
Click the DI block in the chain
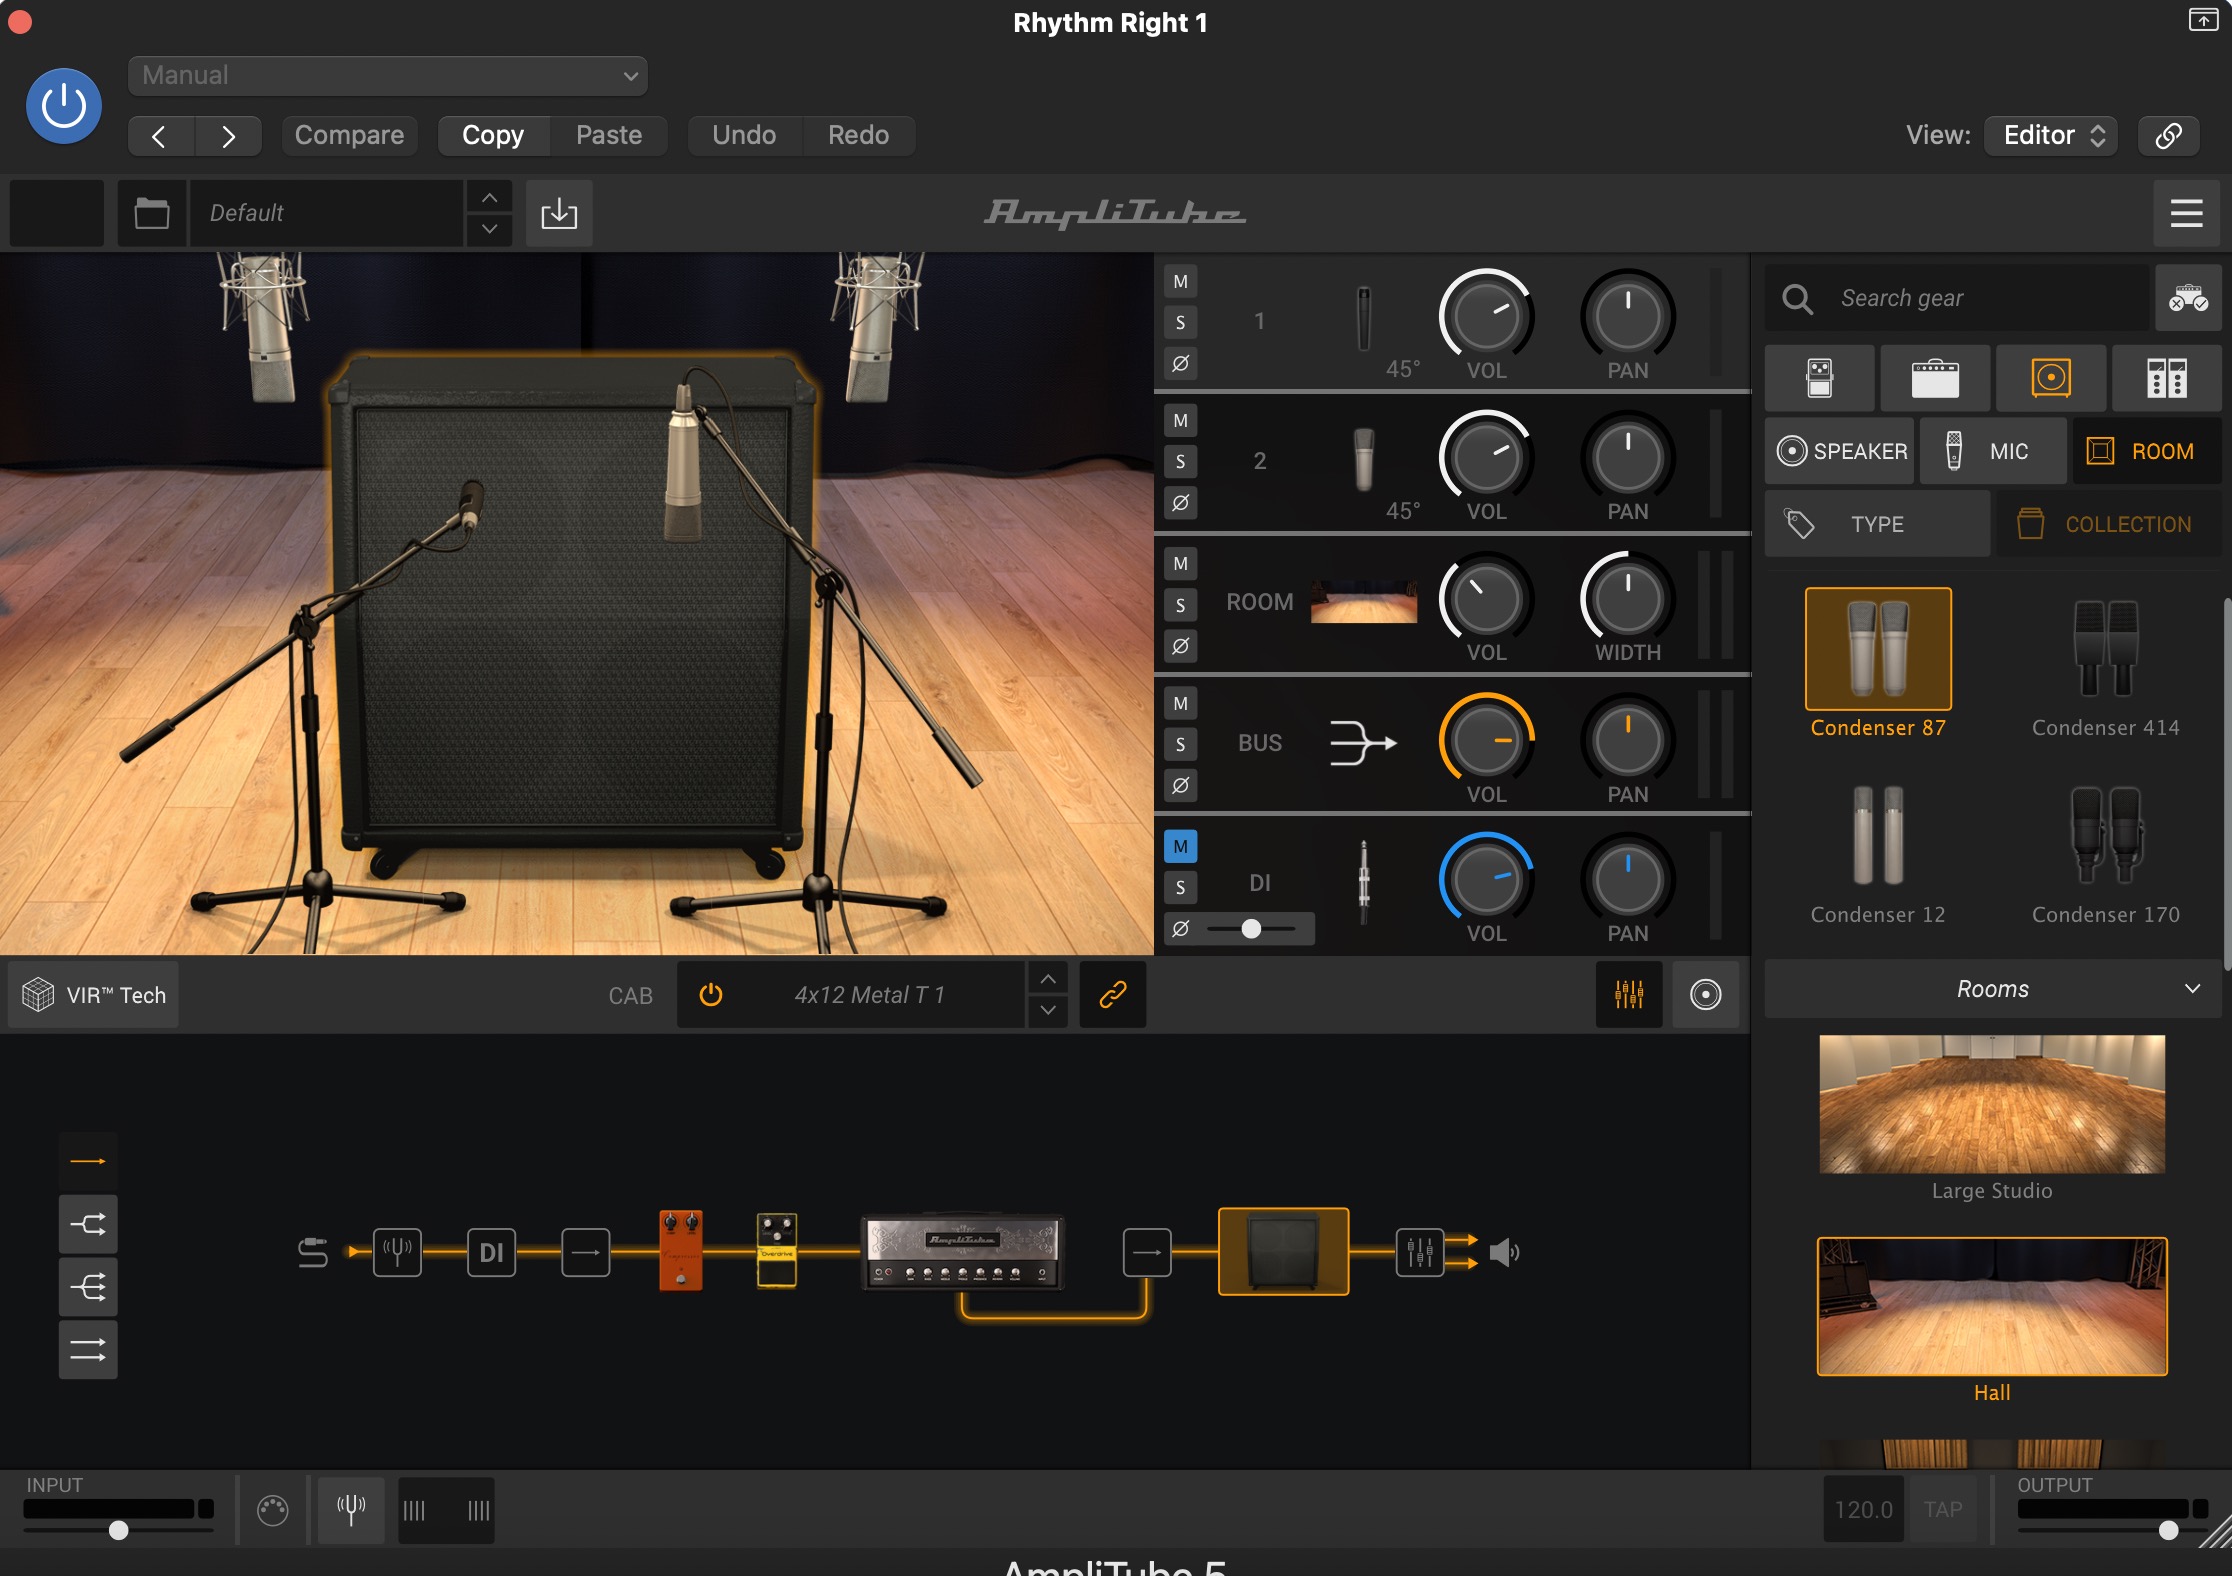coord(491,1252)
